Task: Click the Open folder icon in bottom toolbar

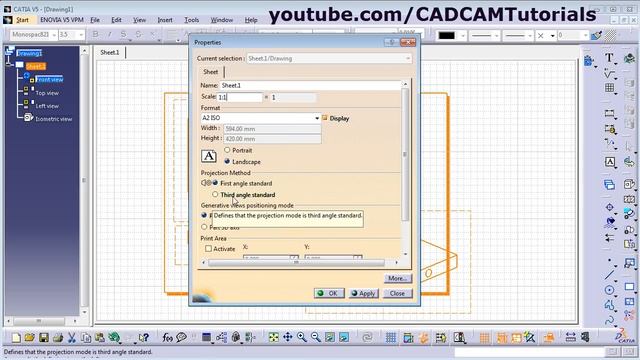Action: 29,337
